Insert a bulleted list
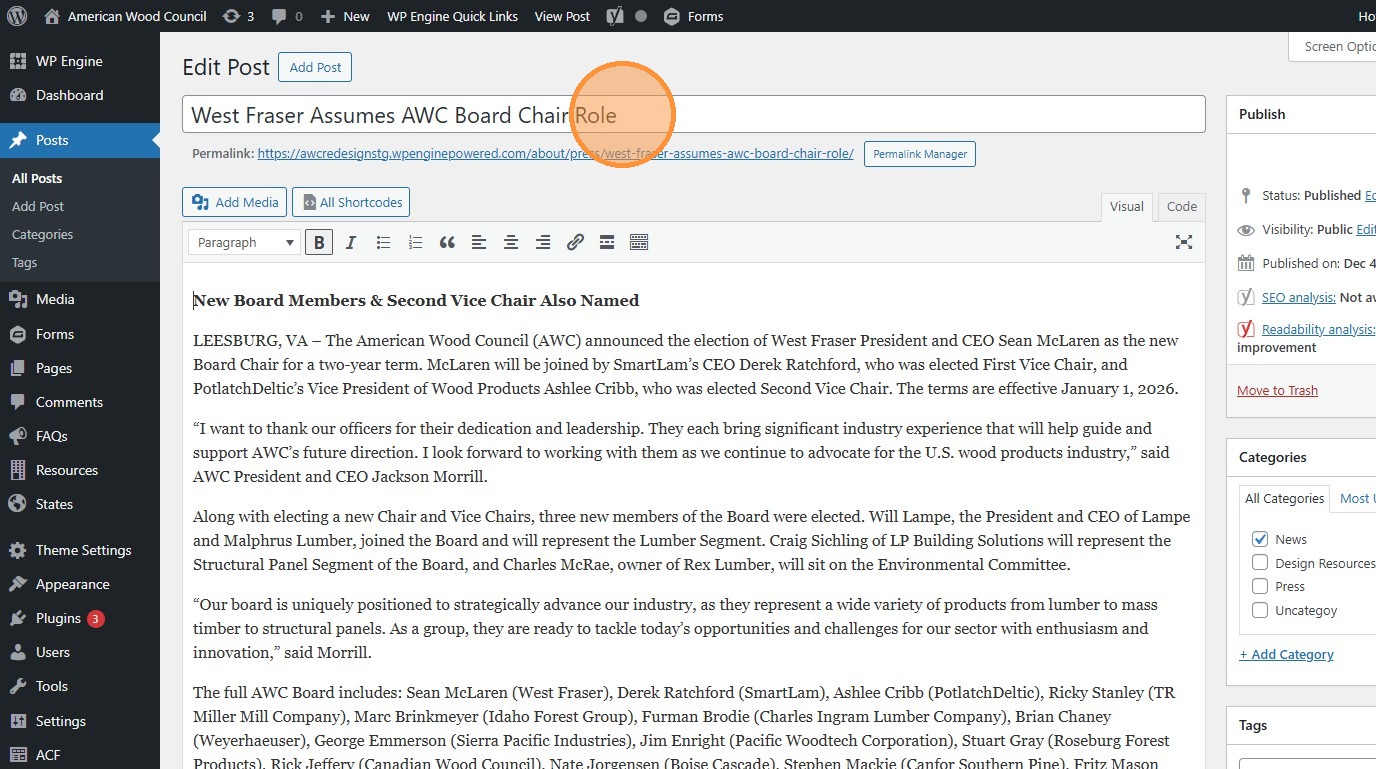This screenshot has height=769, width=1376. pos(383,242)
